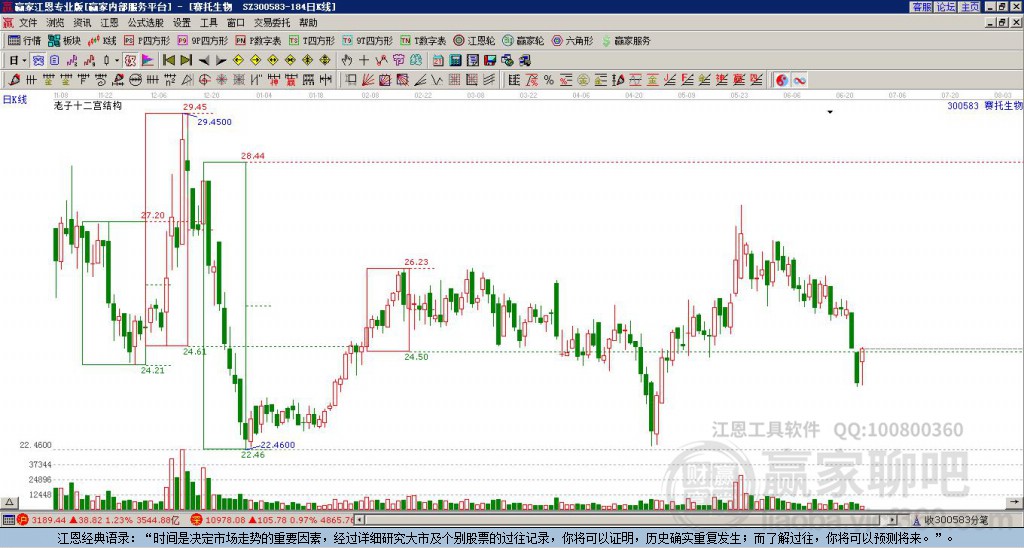Click the 客服 button in title bar
1024x548 pixels.
pos(921,7)
